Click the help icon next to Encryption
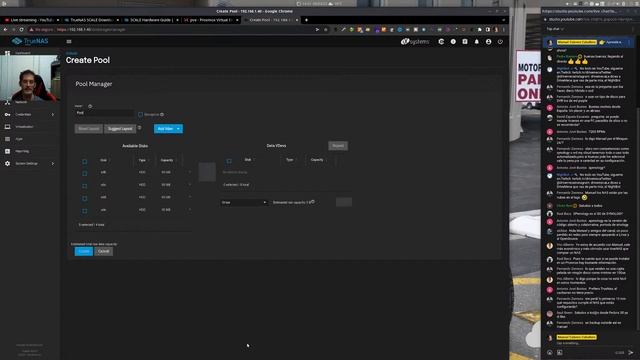 [162, 115]
